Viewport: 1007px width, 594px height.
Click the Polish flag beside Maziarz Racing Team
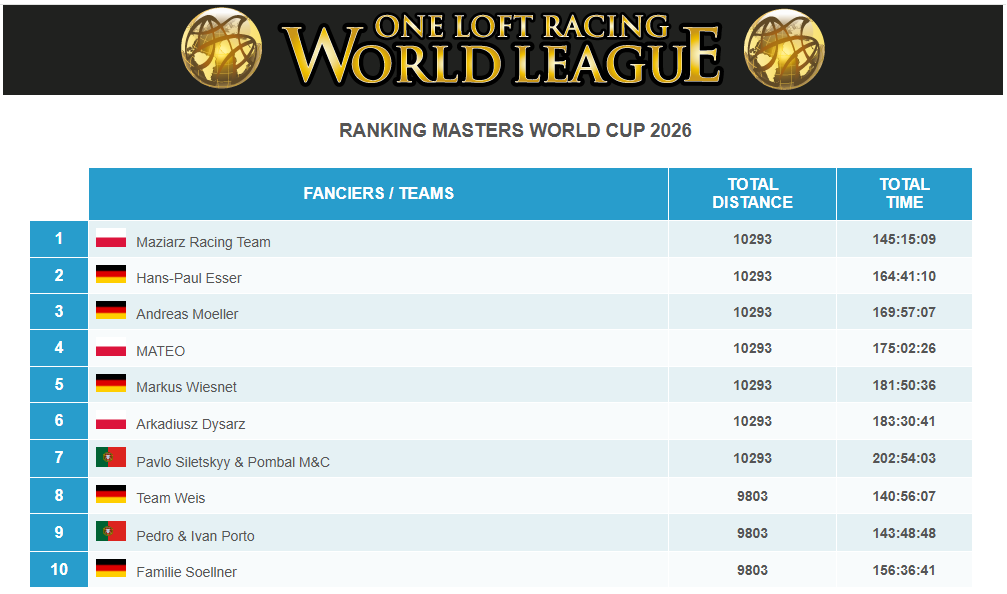click(111, 238)
